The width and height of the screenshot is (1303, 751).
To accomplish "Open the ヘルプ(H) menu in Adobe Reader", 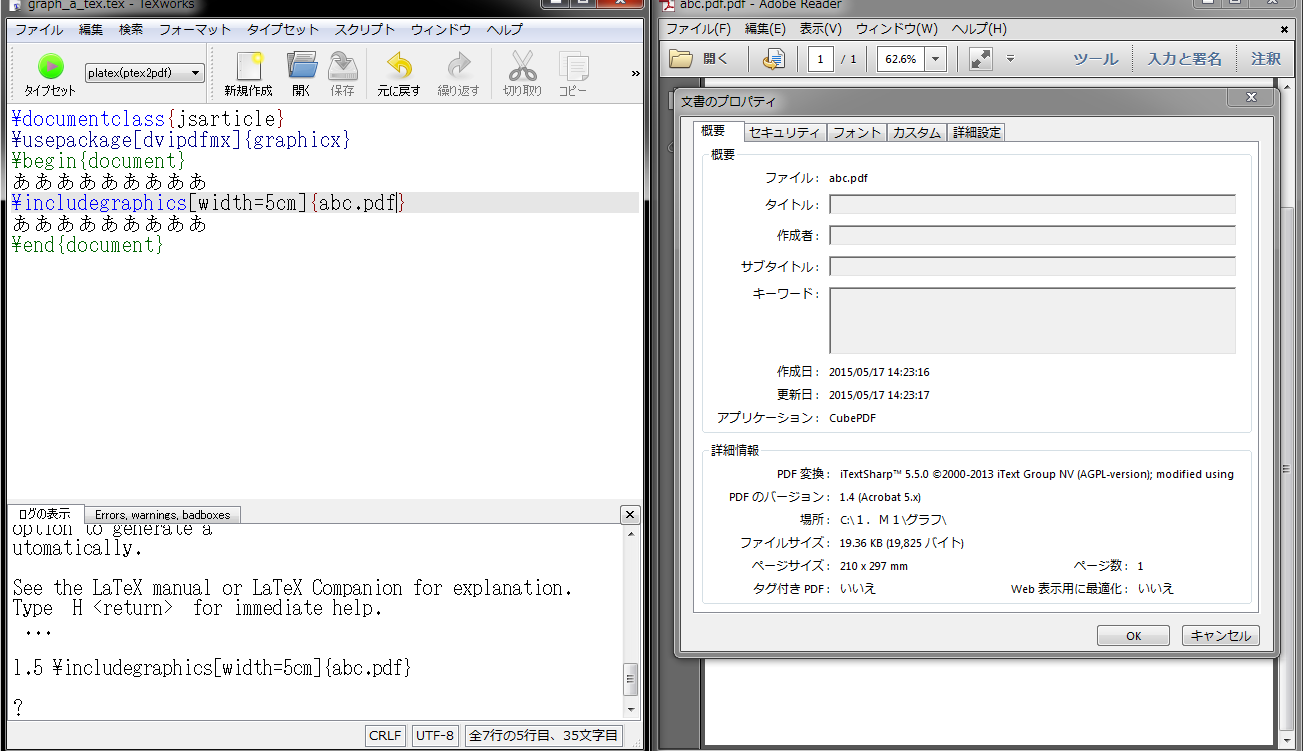I will coord(979,28).
